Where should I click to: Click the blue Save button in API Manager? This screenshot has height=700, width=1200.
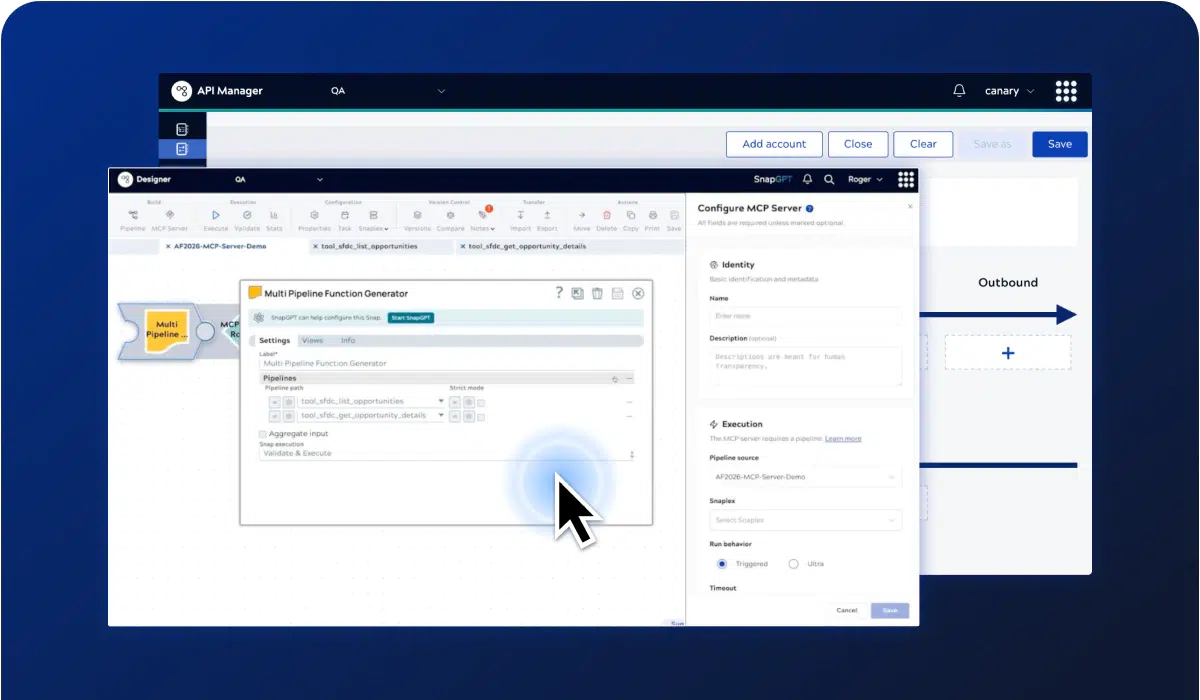(x=1060, y=144)
